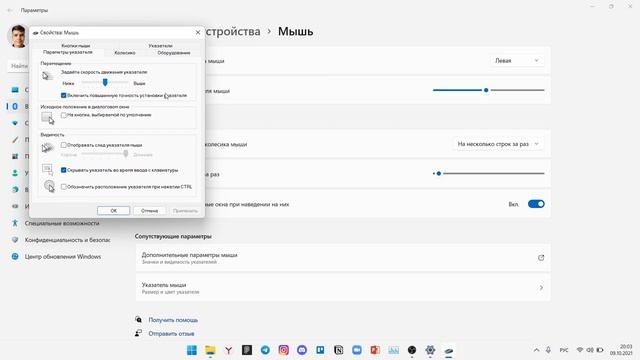
Task: Switch to the Кнопки мыши tab
Action: tap(76, 46)
